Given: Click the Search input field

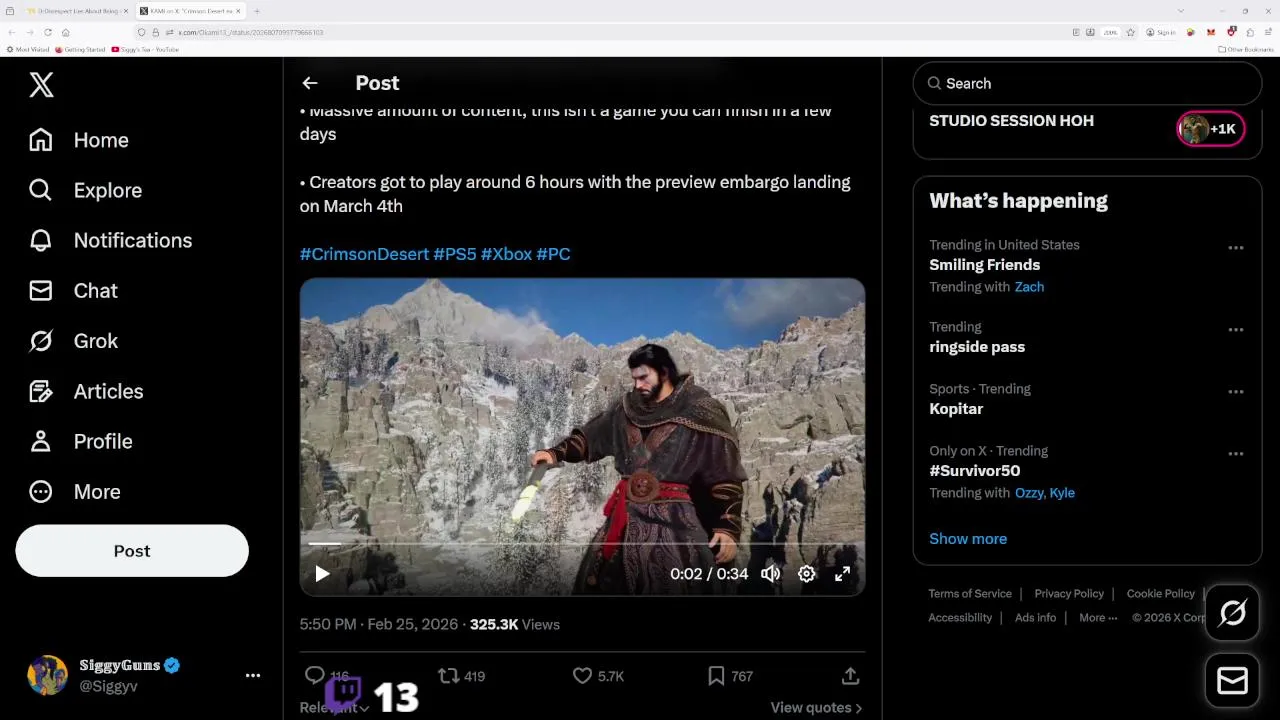Looking at the screenshot, I should click(1087, 84).
